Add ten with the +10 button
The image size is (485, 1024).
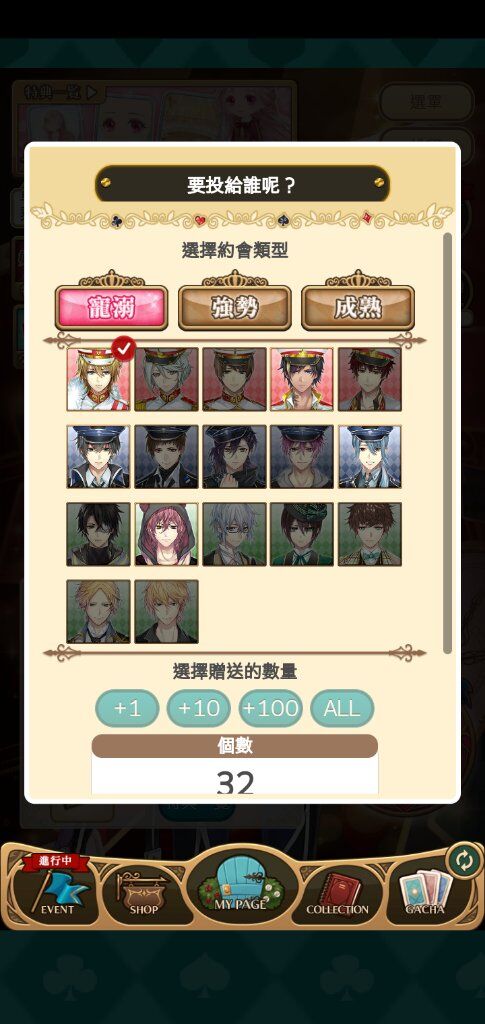click(198, 708)
